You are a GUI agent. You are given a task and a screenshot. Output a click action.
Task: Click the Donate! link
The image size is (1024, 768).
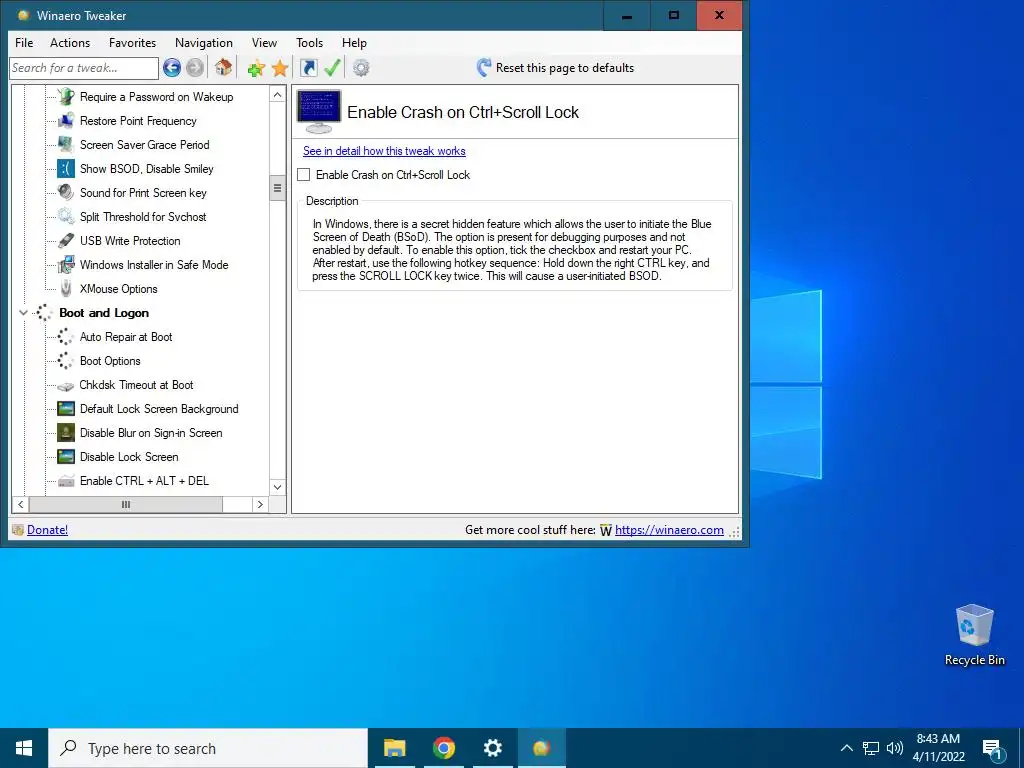[x=48, y=530]
